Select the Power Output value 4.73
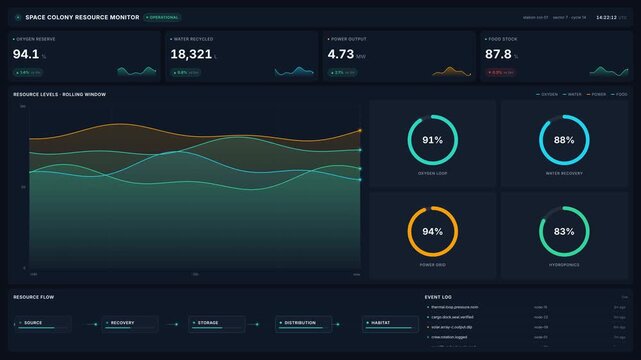This screenshot has width=641, height=360. [341, 54]
